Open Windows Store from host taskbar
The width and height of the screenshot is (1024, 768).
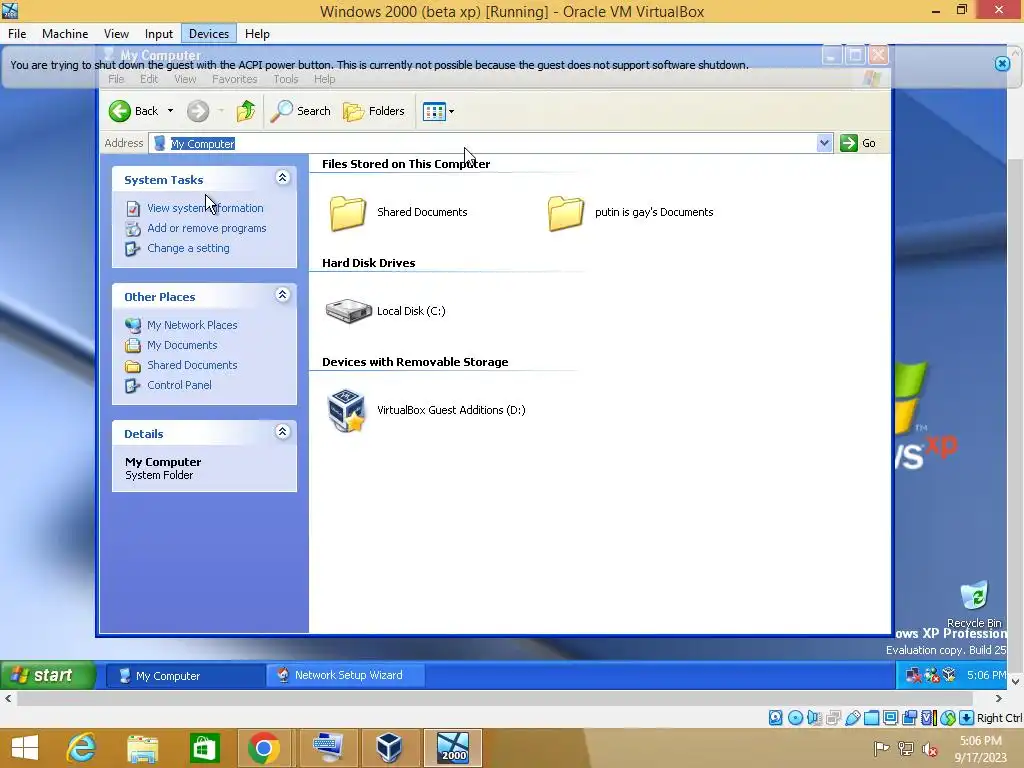(x=204, y=748)
